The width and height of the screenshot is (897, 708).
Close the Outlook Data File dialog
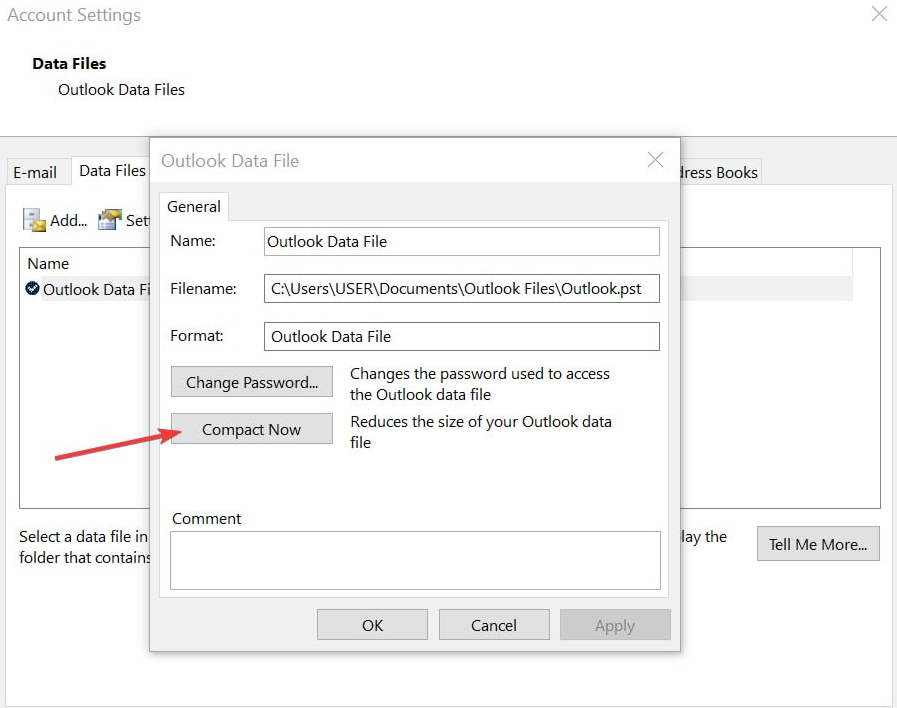pos(655,160)
